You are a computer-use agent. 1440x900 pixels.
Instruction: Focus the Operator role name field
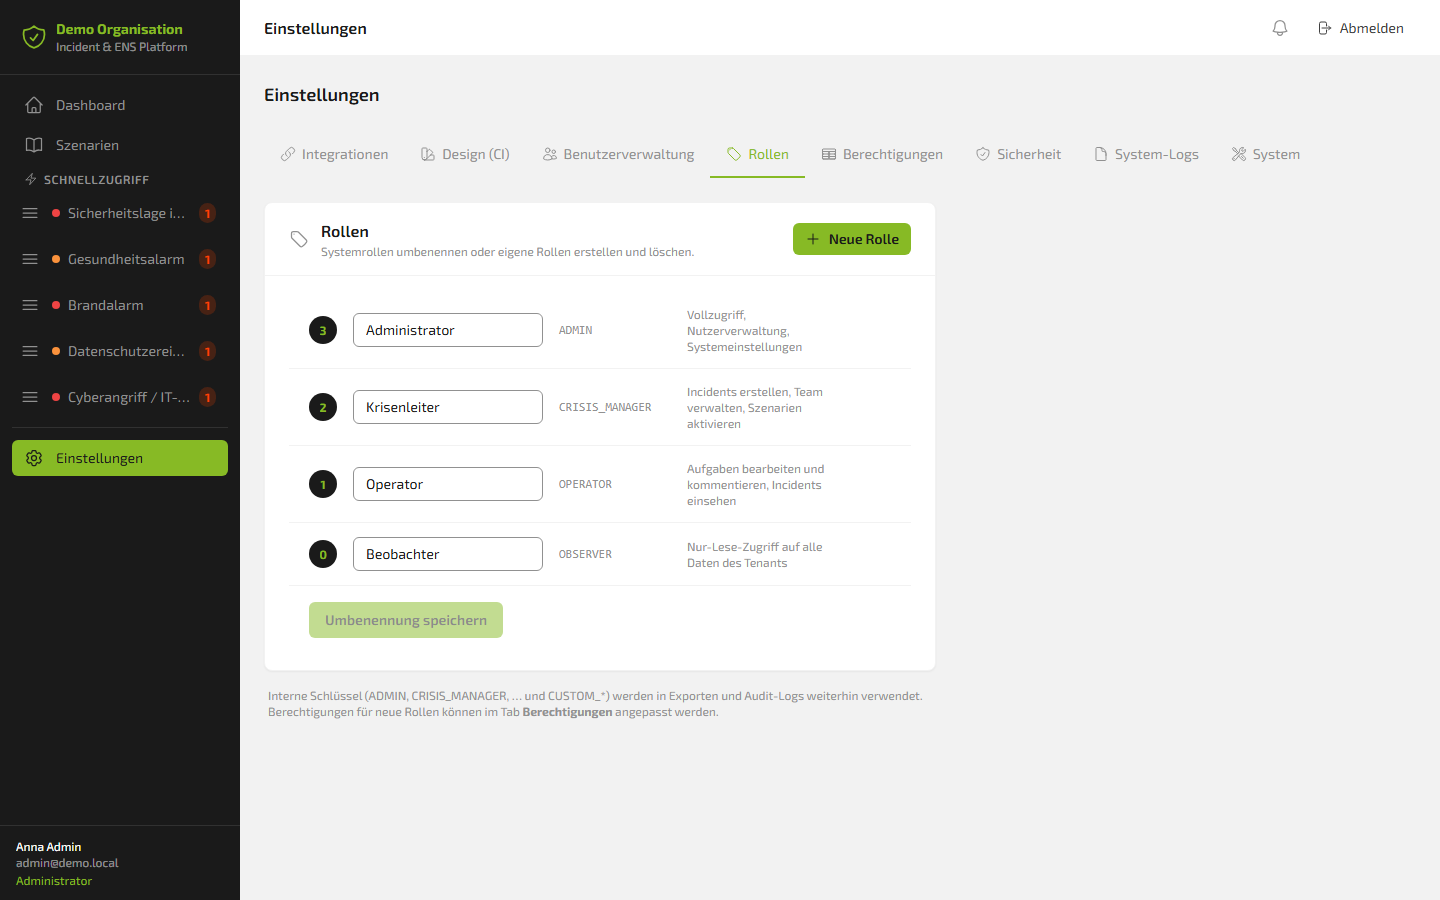448,484
